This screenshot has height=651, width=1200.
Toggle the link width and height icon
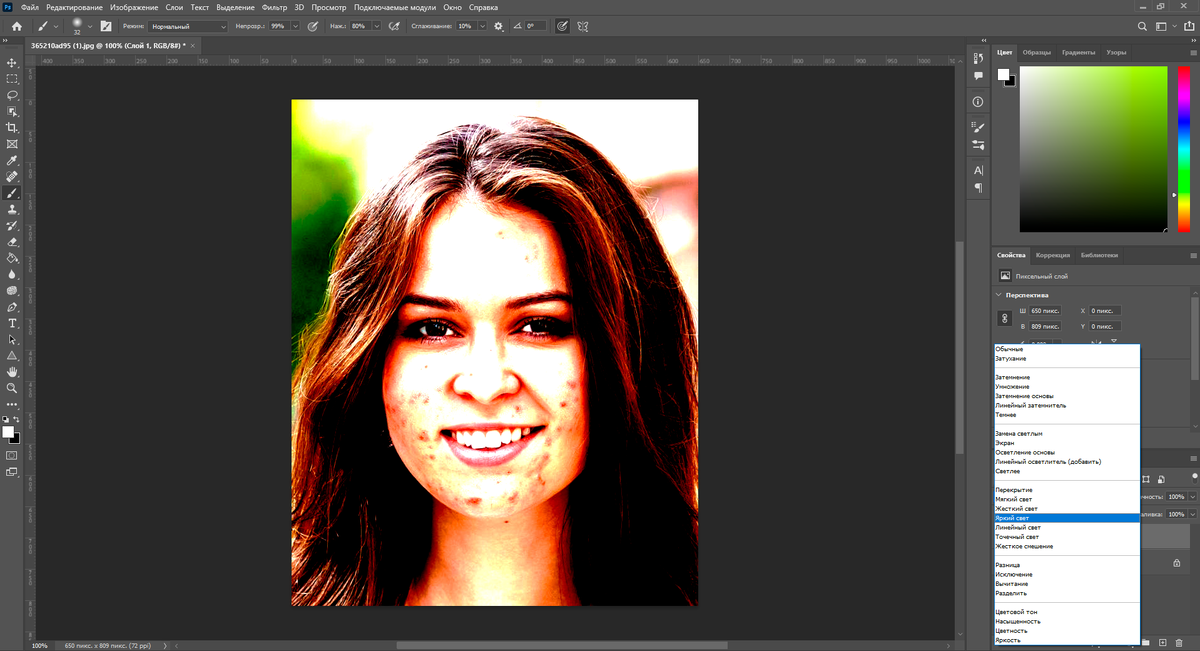coord(1006,319)
